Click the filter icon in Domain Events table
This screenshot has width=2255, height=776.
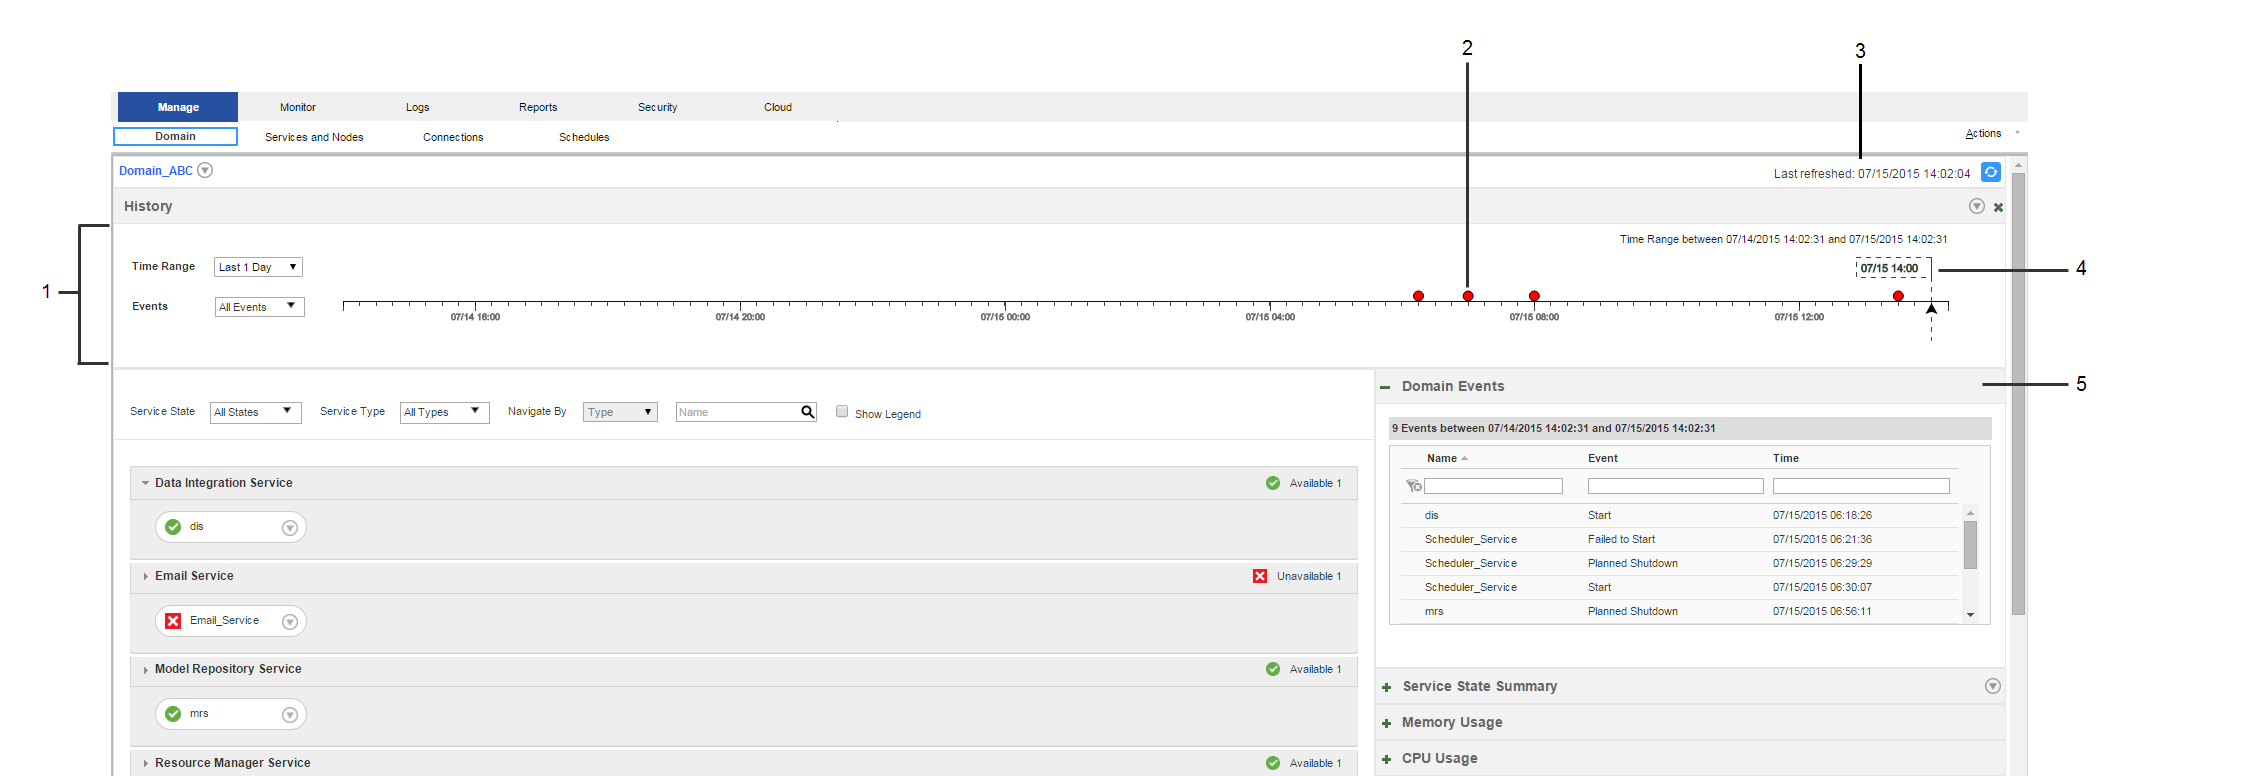point(1413,486)
